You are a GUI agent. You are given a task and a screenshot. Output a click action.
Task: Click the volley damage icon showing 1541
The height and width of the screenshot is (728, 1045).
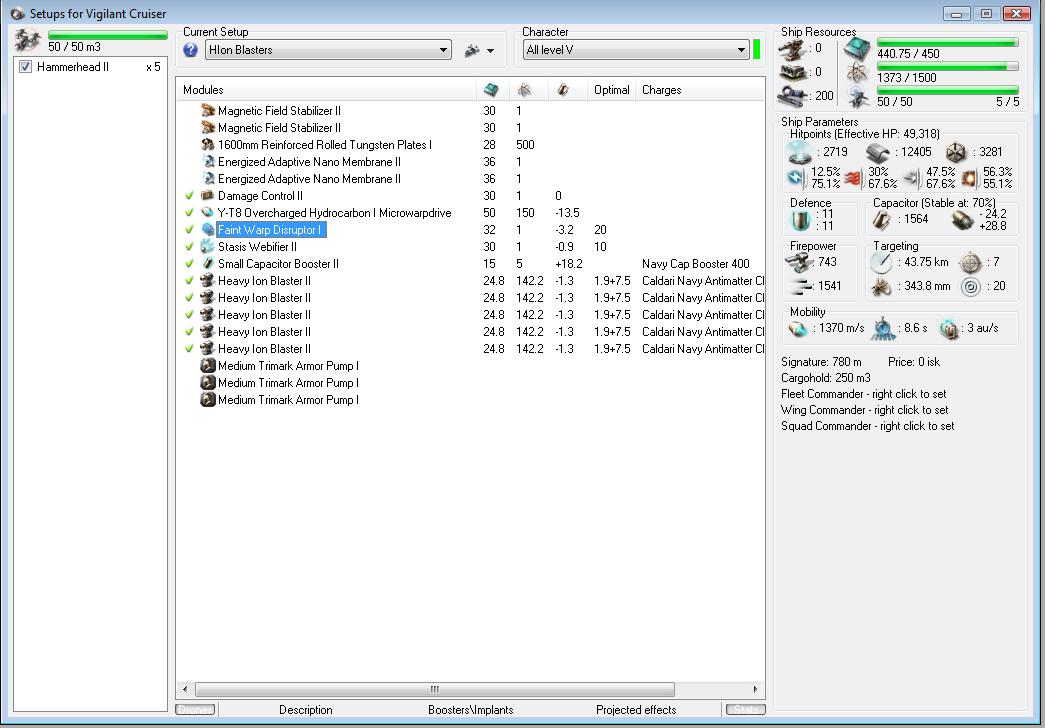tap(799, 287)
